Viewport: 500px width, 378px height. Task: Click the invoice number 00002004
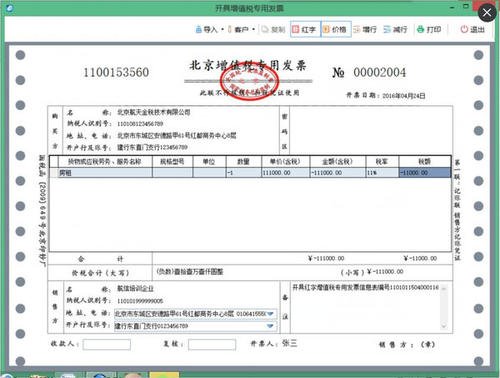380,72
